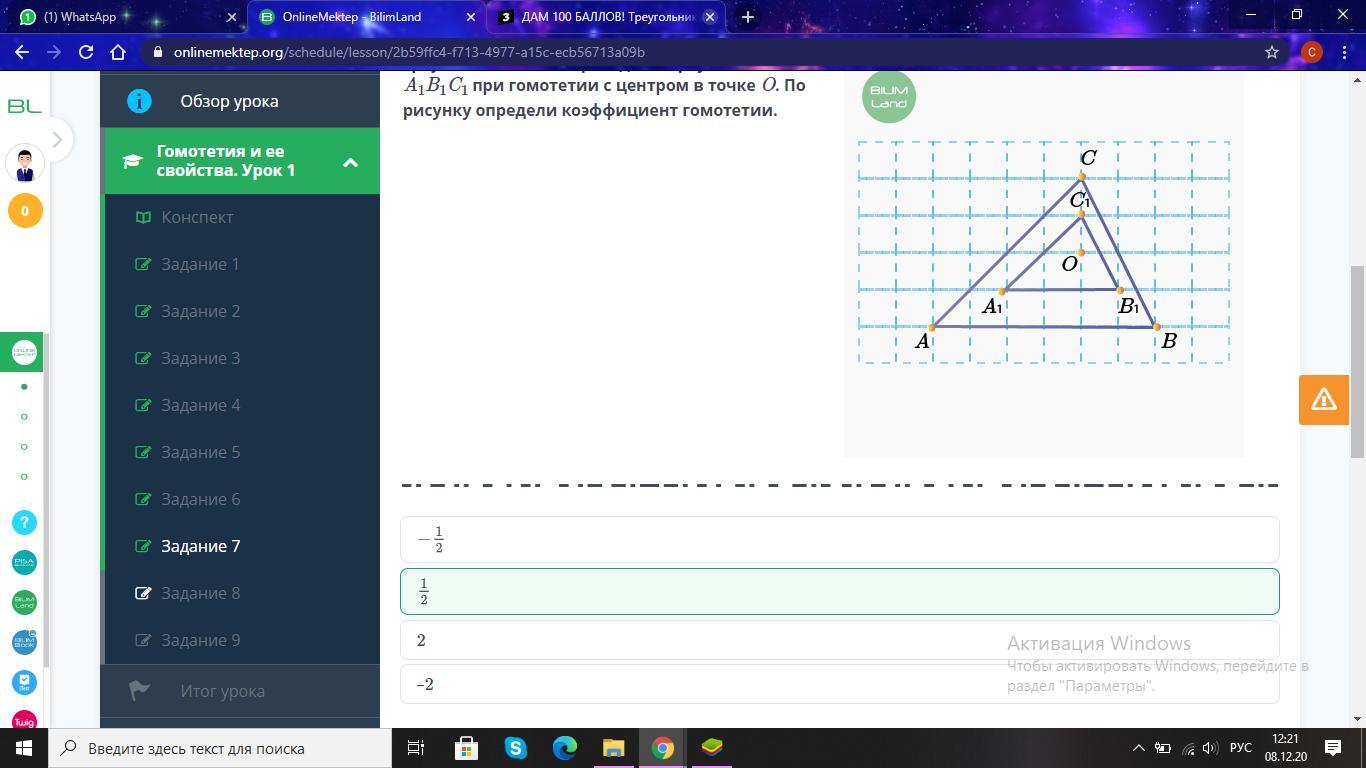Open the user avatar profile

25,163
